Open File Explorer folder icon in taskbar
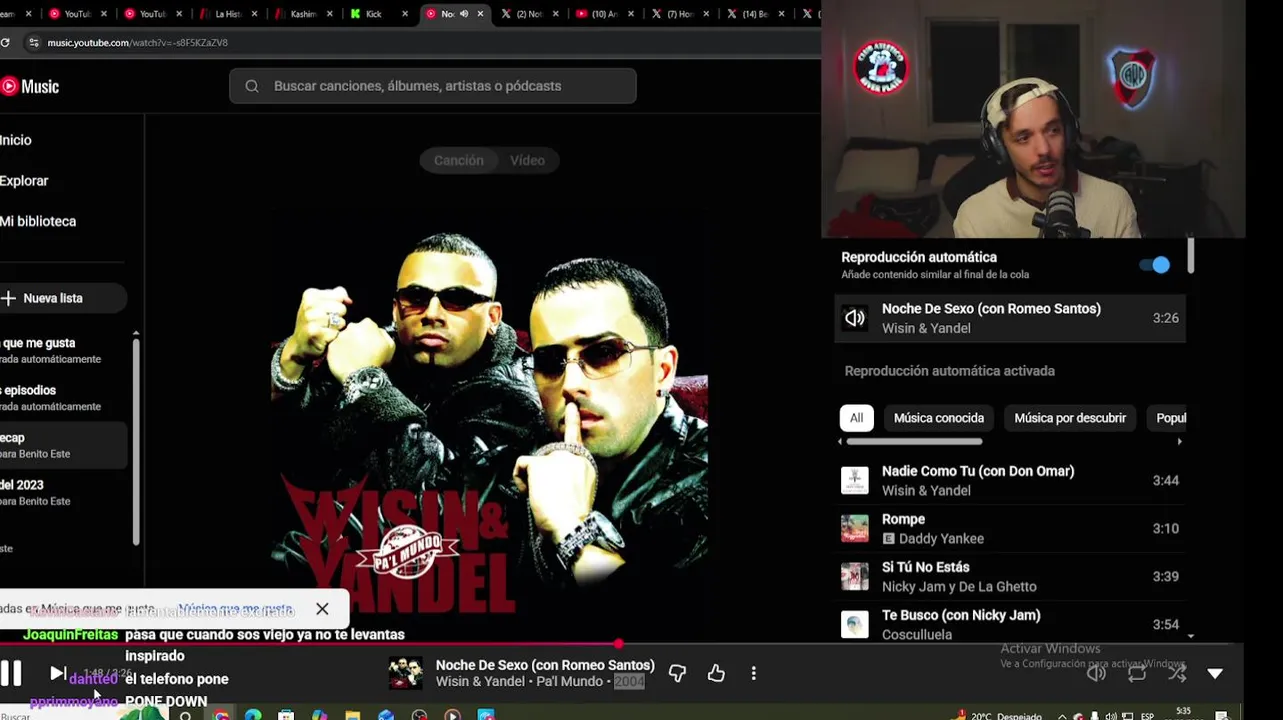This screenshot has width=1283, height=720. point(352,715)
